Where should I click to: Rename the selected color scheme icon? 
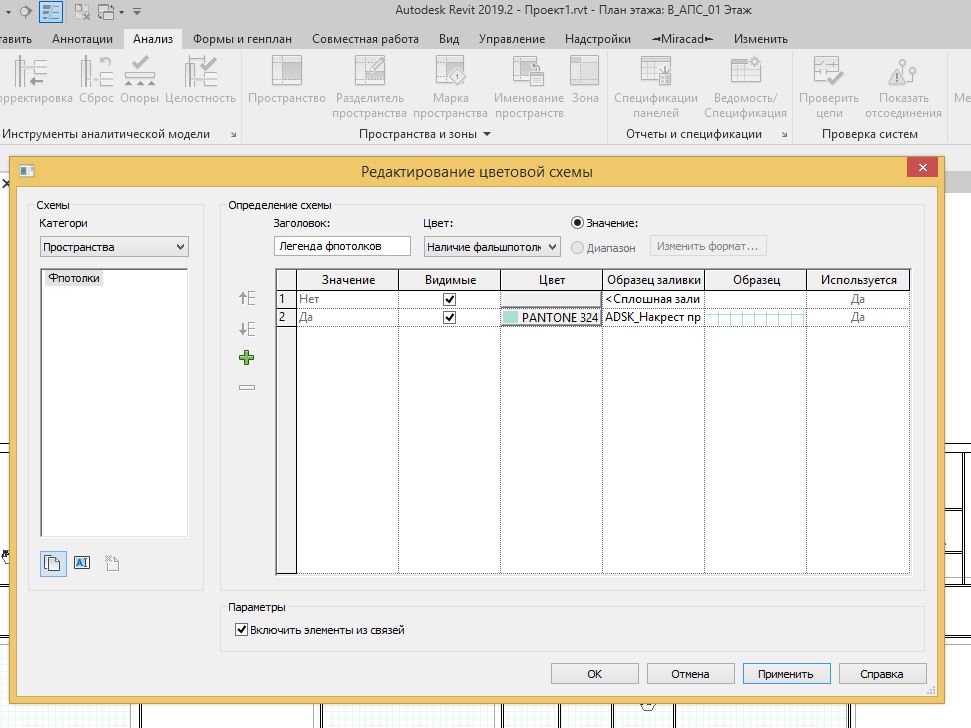[82, 563]
